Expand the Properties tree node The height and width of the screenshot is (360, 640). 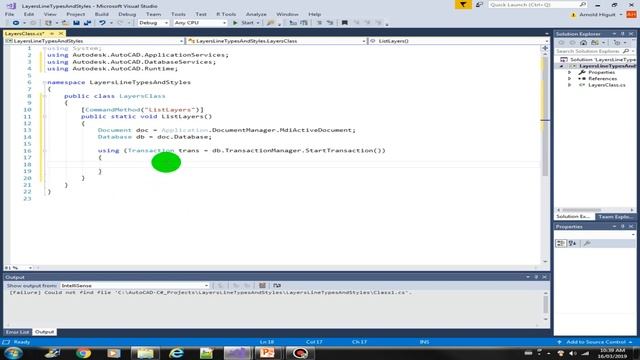coord(570,72)
